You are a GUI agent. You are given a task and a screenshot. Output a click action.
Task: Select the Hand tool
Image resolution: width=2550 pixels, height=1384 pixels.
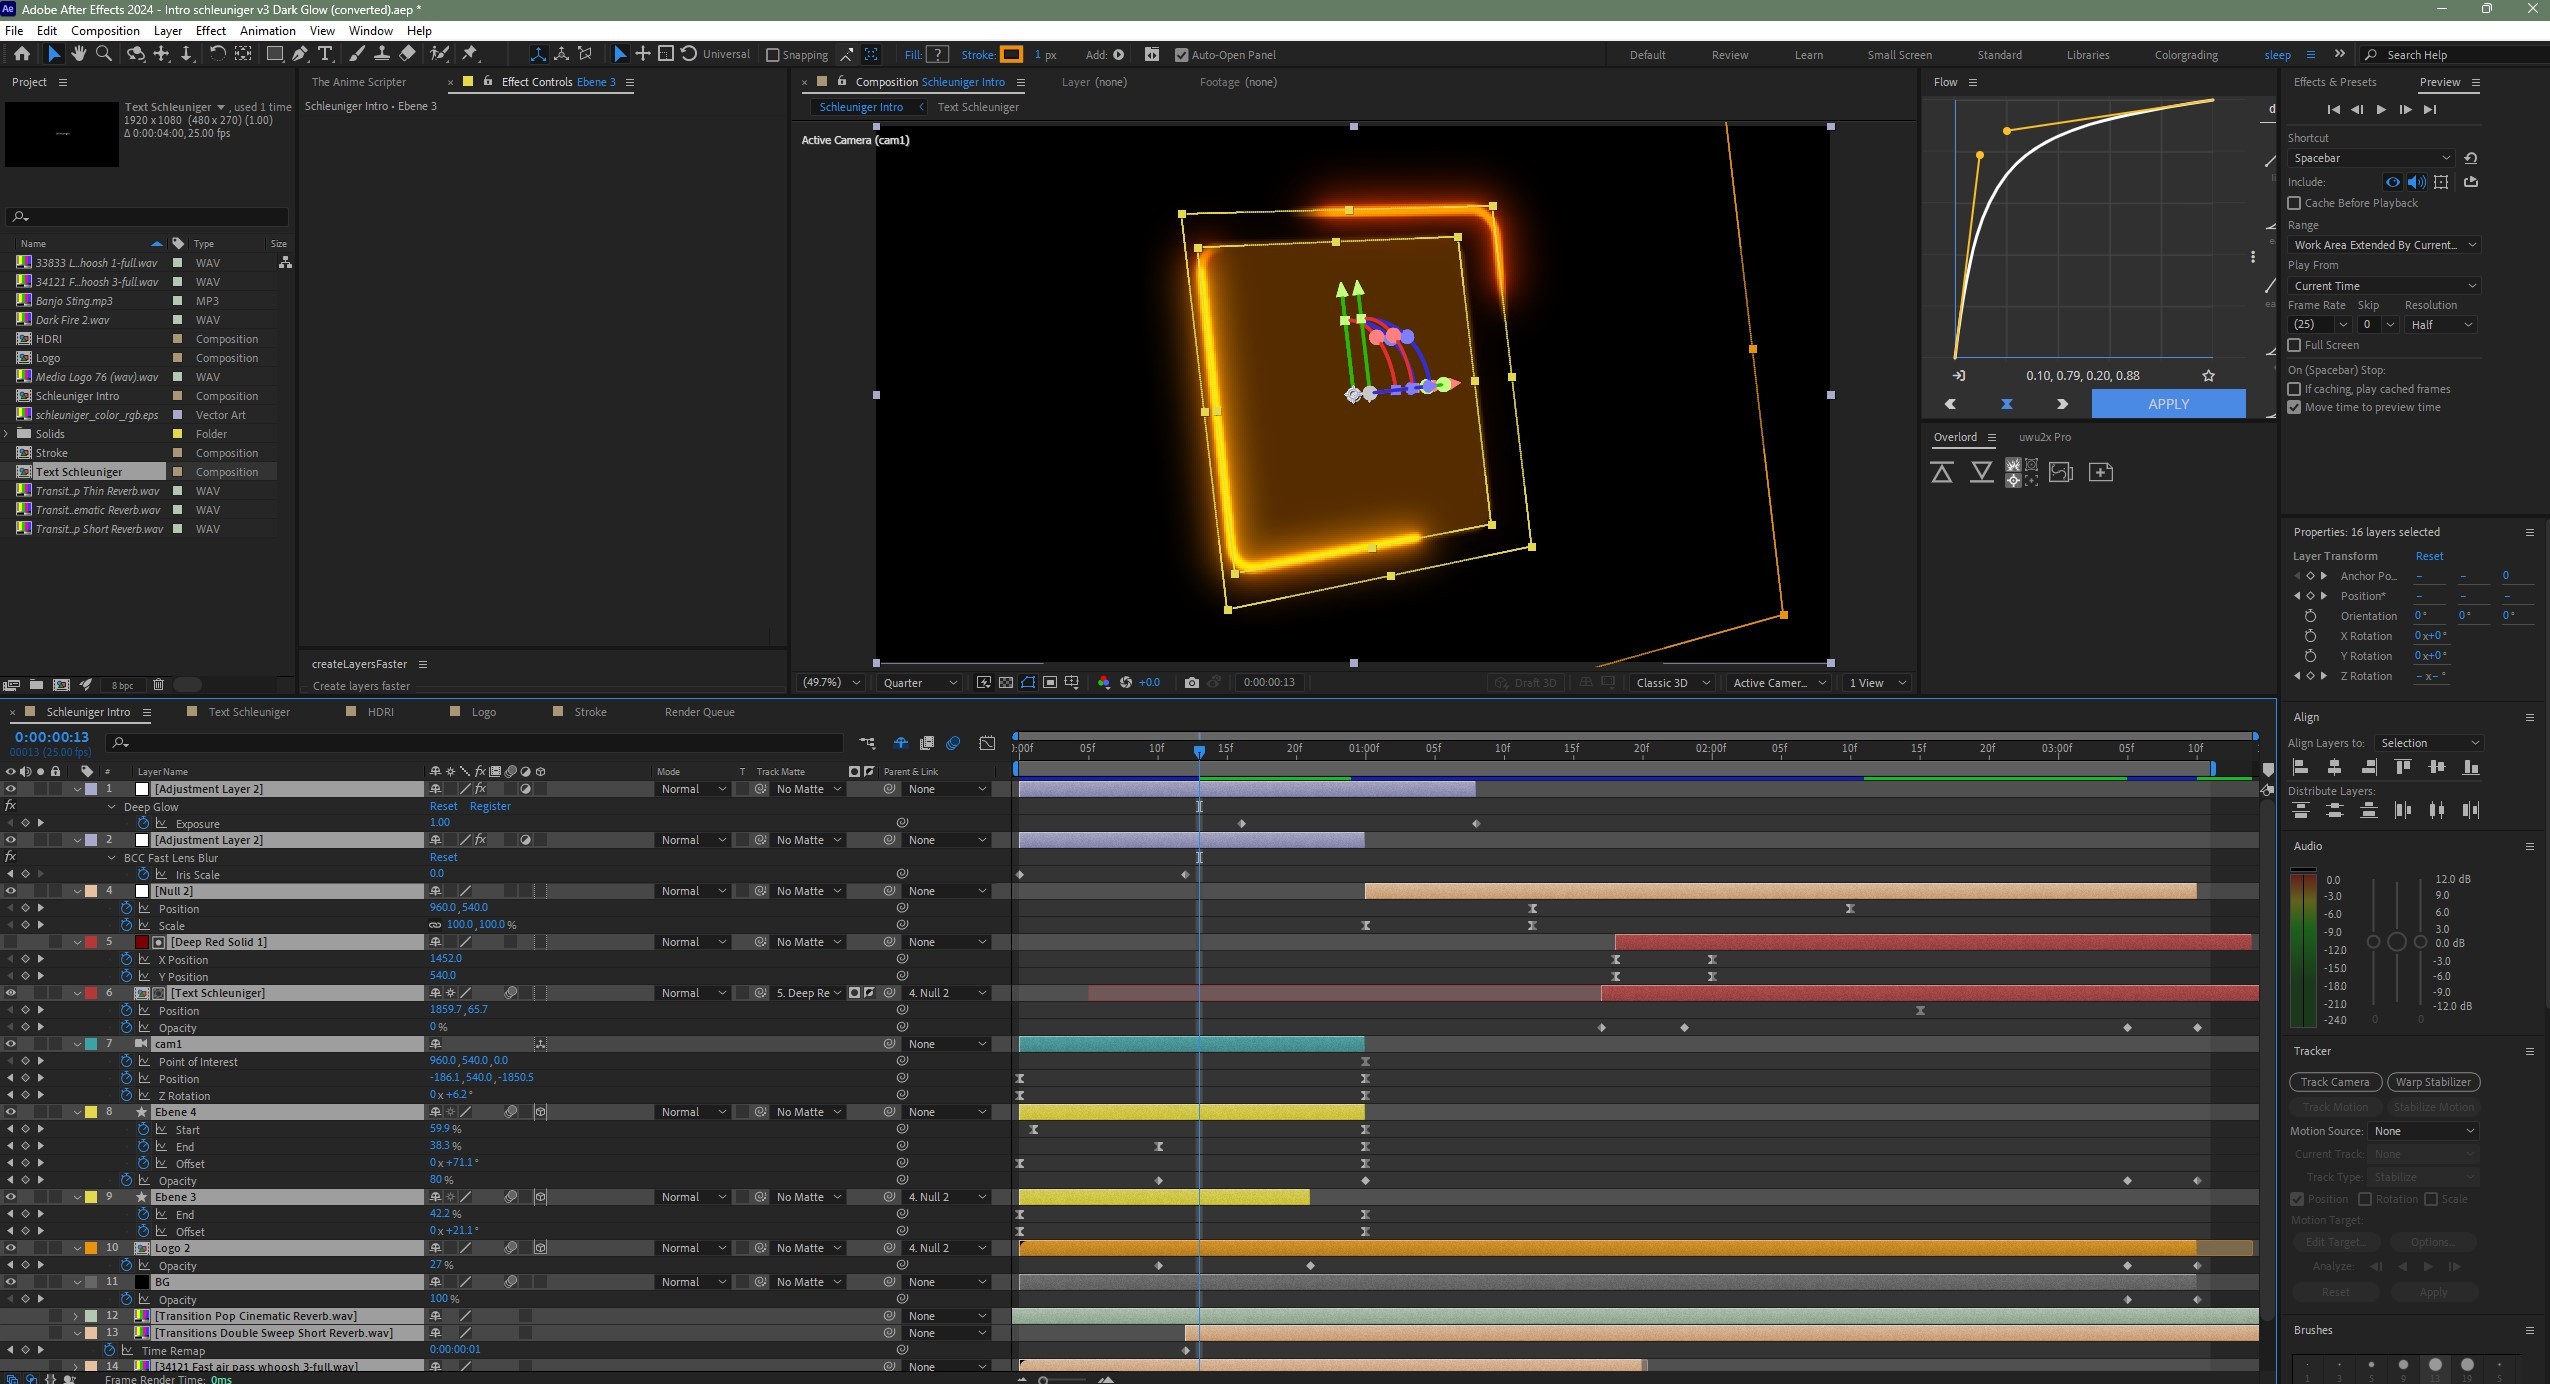(x=78, y=54)
